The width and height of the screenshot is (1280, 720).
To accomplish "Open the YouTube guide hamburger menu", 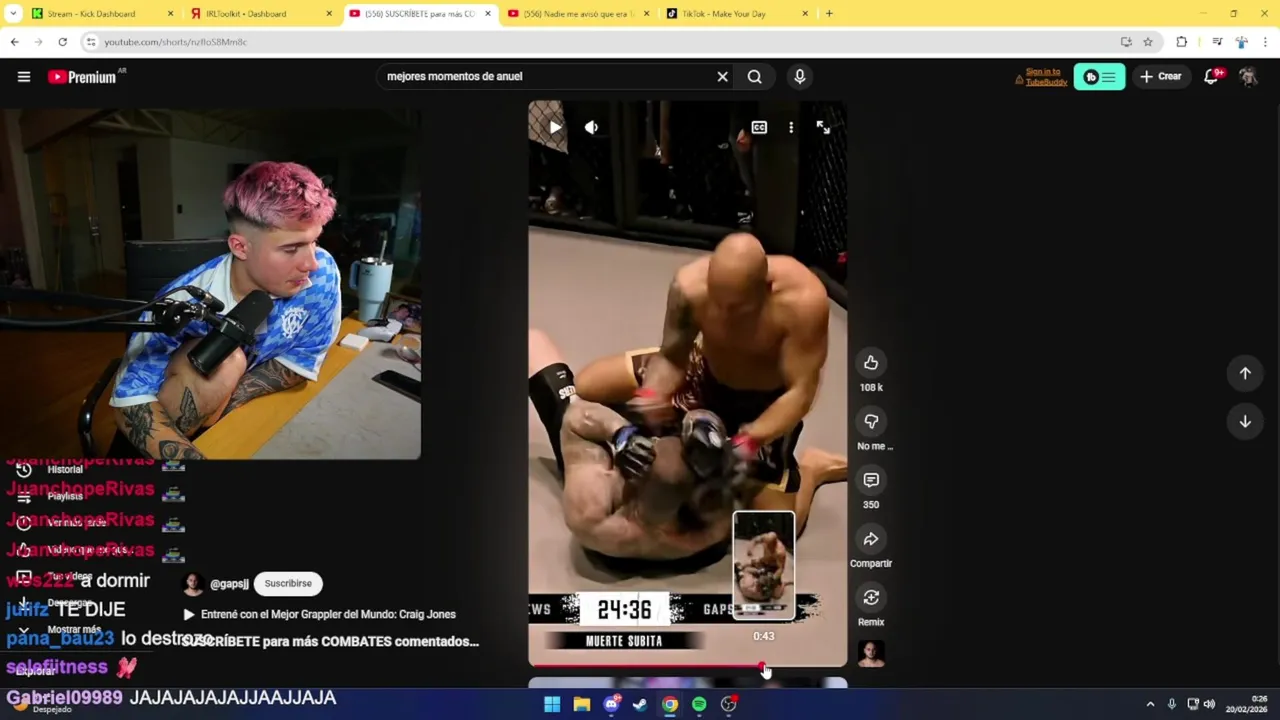I will 24,77.
